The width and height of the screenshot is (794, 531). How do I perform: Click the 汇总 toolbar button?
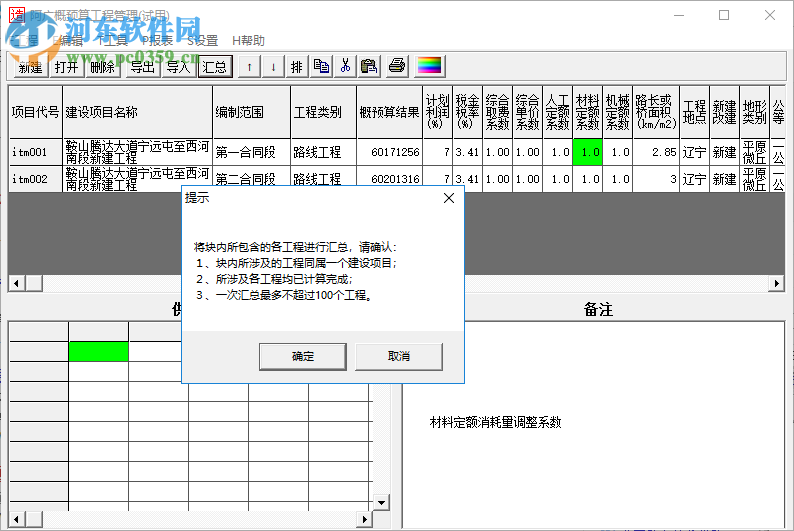(215, 66)
